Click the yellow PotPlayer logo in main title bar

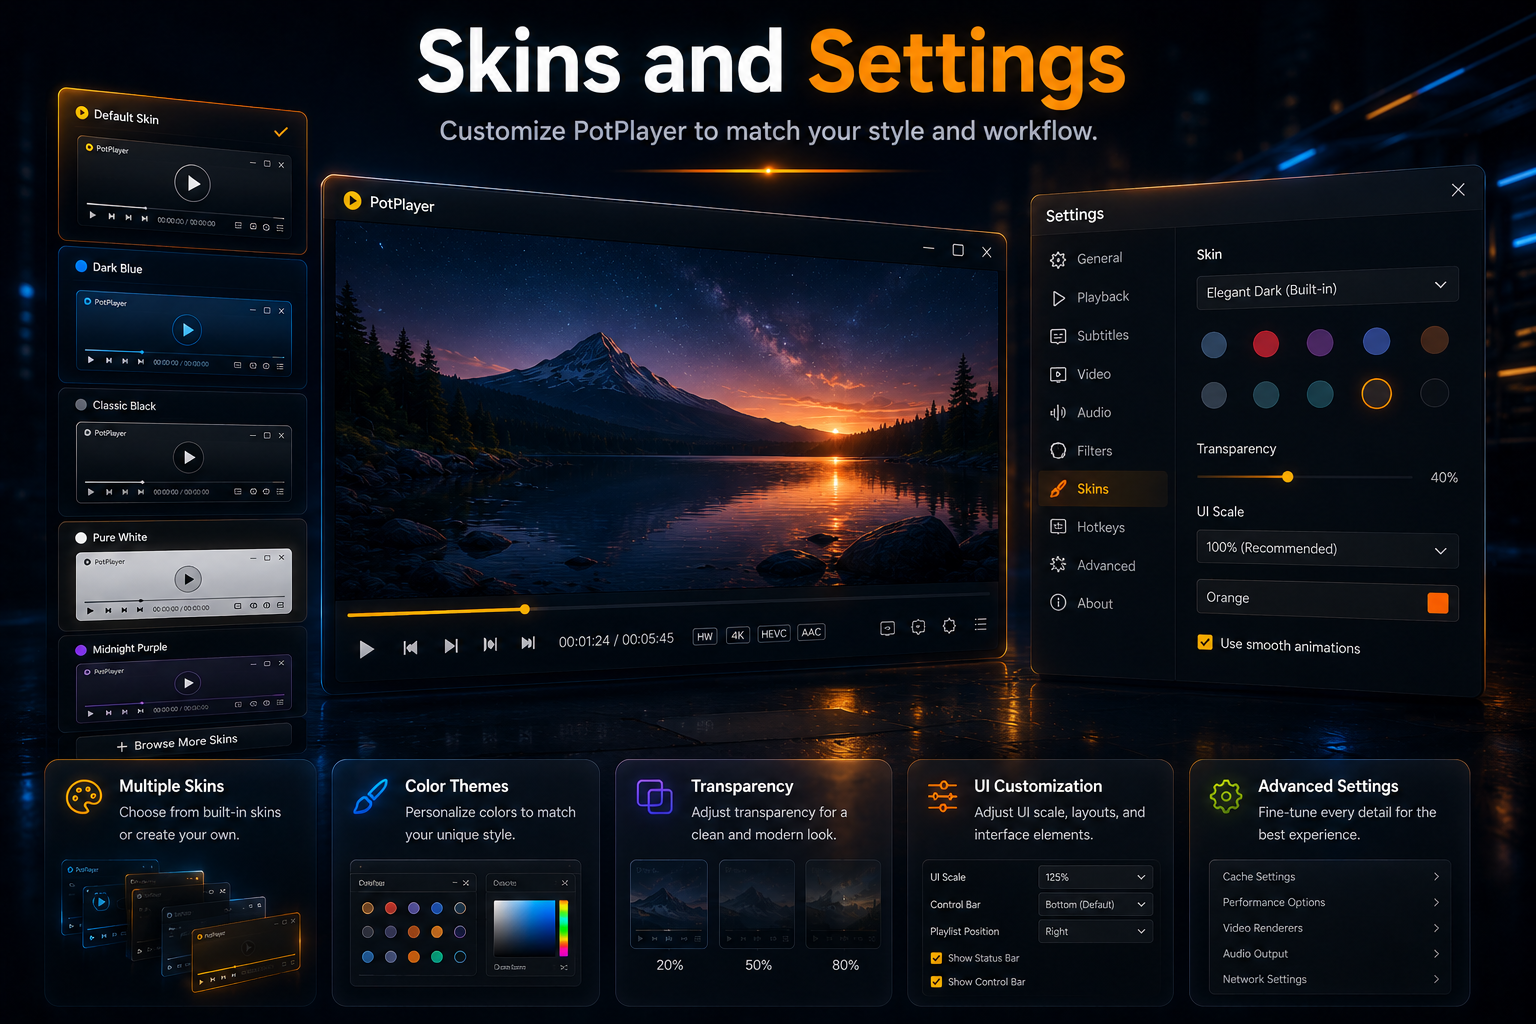[x=352, y=200]
